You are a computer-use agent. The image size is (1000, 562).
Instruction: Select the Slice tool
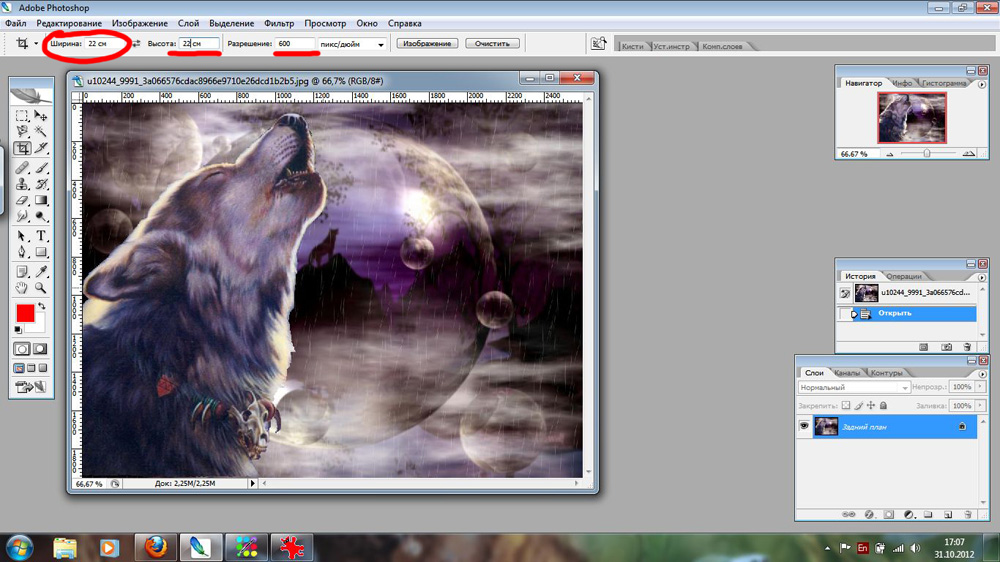41,149
